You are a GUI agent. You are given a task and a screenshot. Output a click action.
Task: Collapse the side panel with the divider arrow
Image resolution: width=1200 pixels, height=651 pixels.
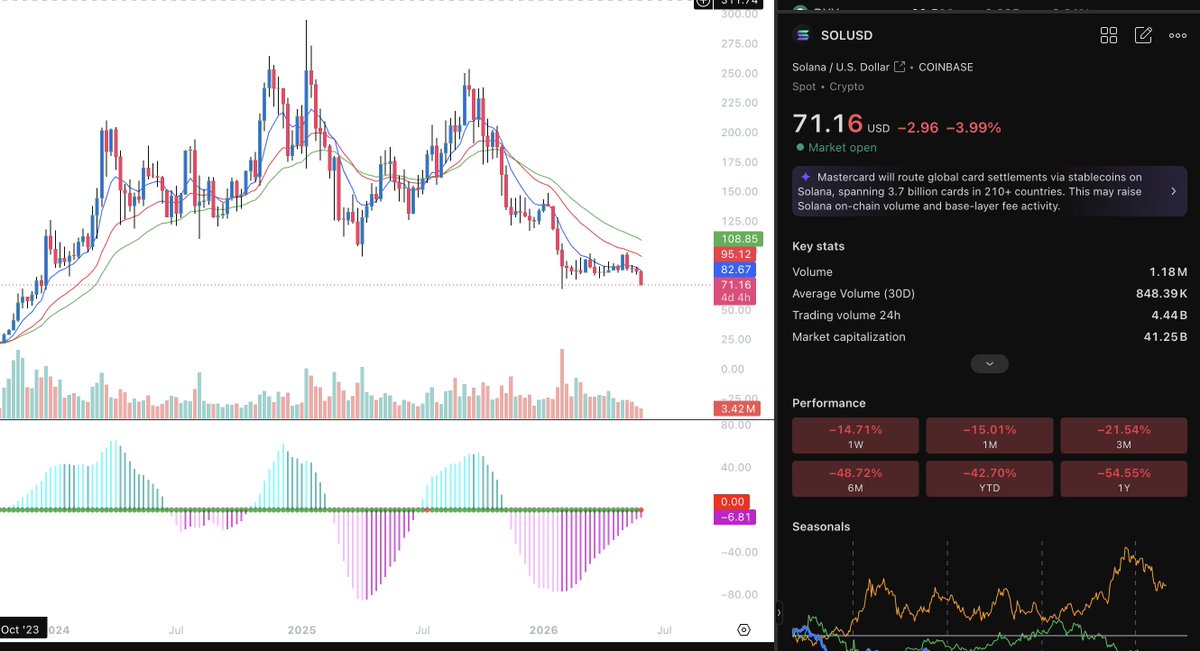coord(779,612)
